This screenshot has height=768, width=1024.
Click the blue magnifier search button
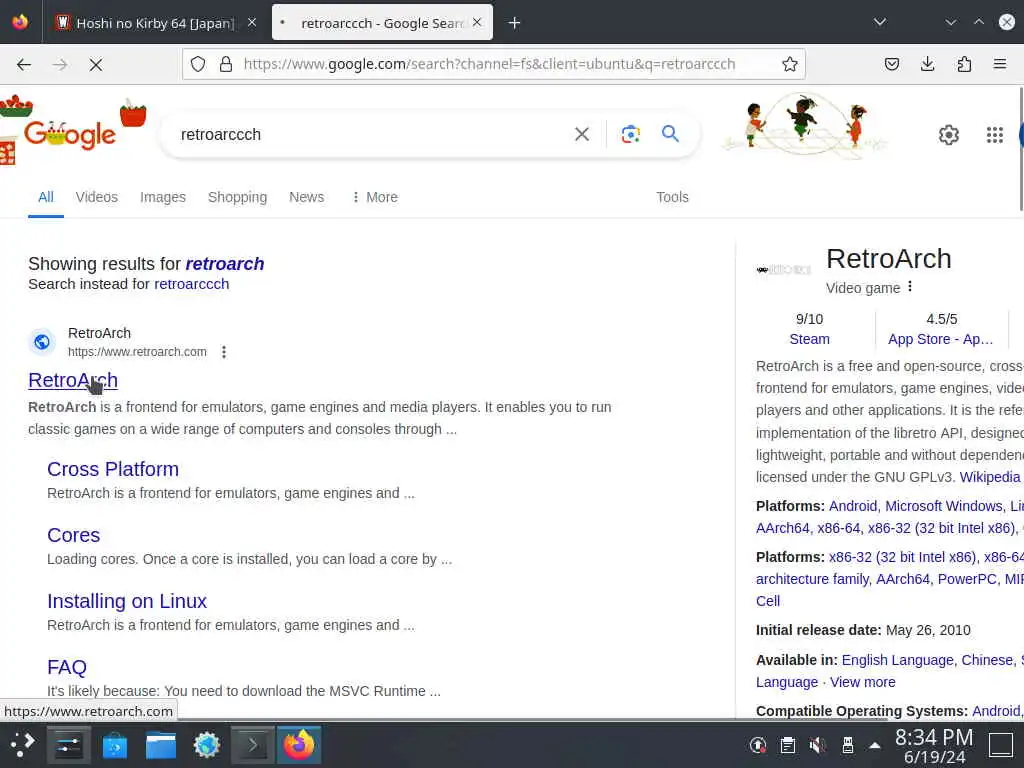(670, 134)
